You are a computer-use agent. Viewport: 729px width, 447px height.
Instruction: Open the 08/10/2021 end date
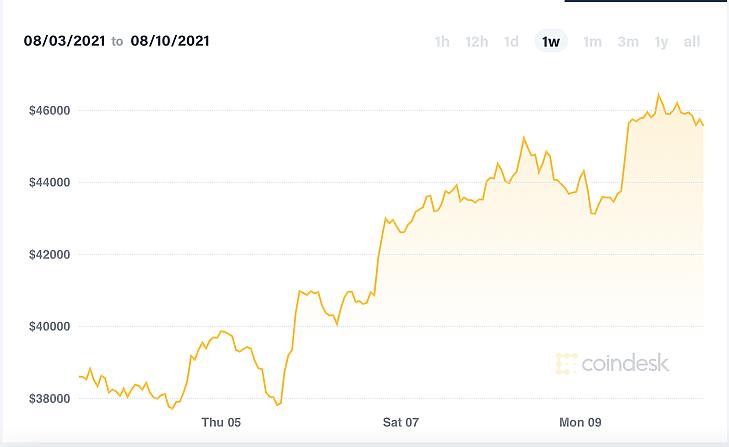point(170,41)
